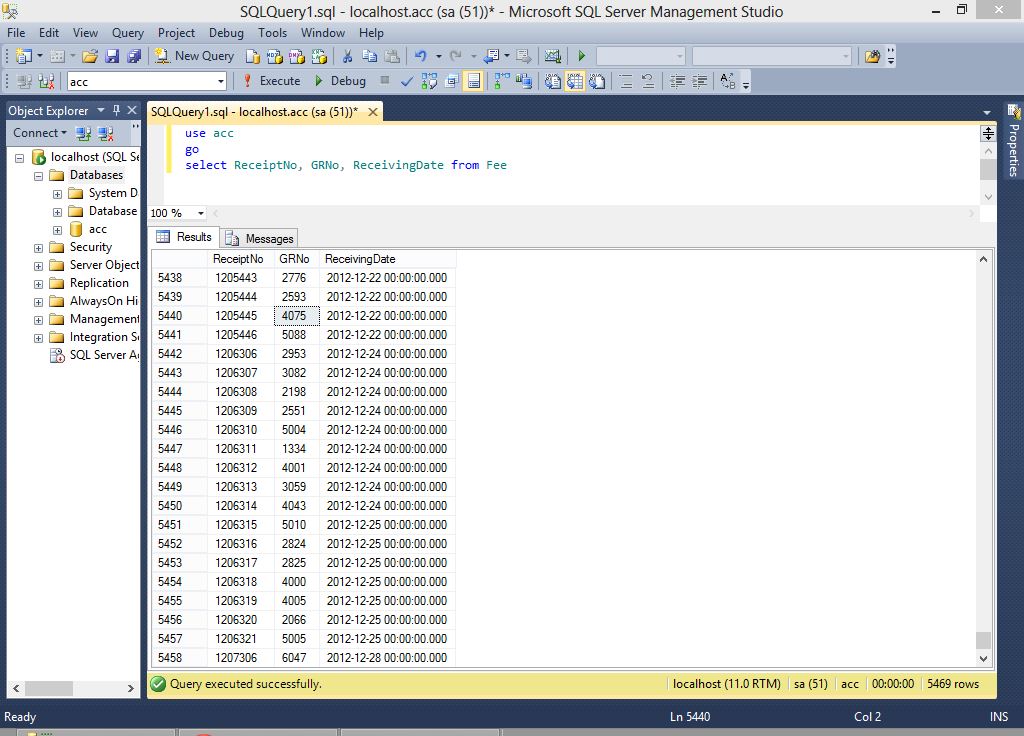Toggle Include Client Statistics
Image resolution: width=1024 pixels, height=736 pixels.
pyautogui.click(x=523, y=82)
